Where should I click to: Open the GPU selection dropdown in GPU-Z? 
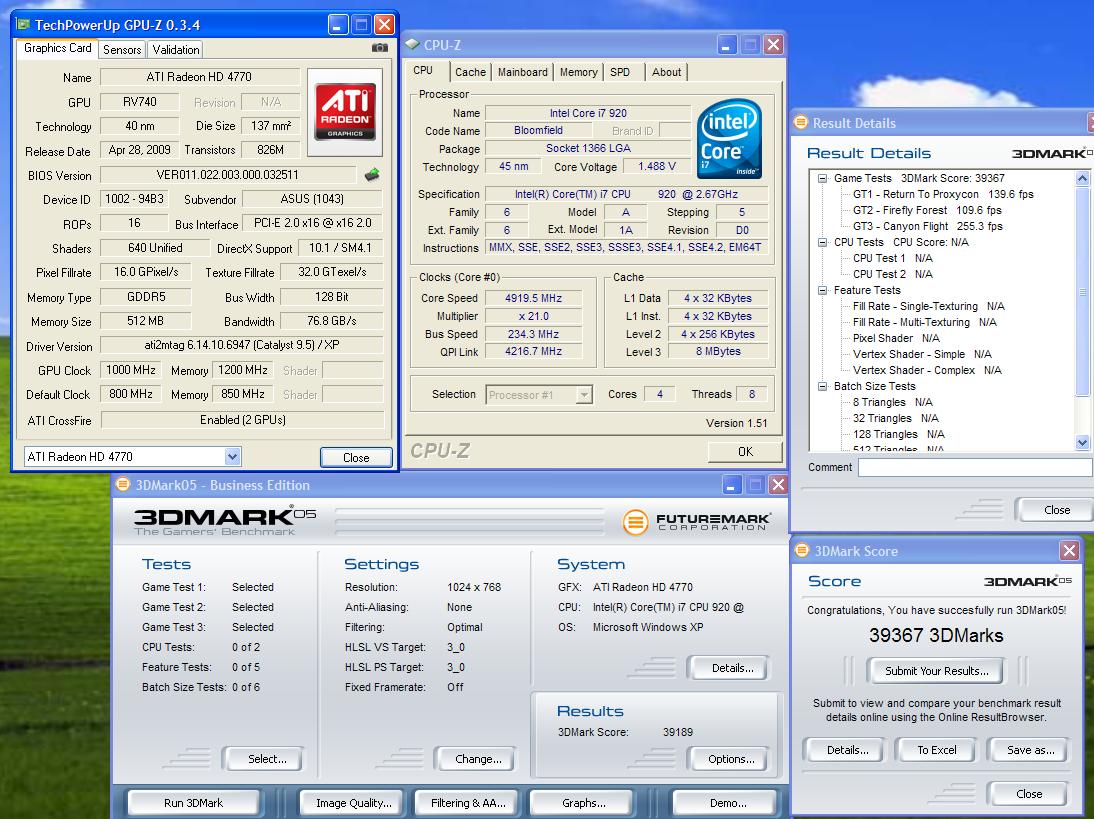coord(233,456)
